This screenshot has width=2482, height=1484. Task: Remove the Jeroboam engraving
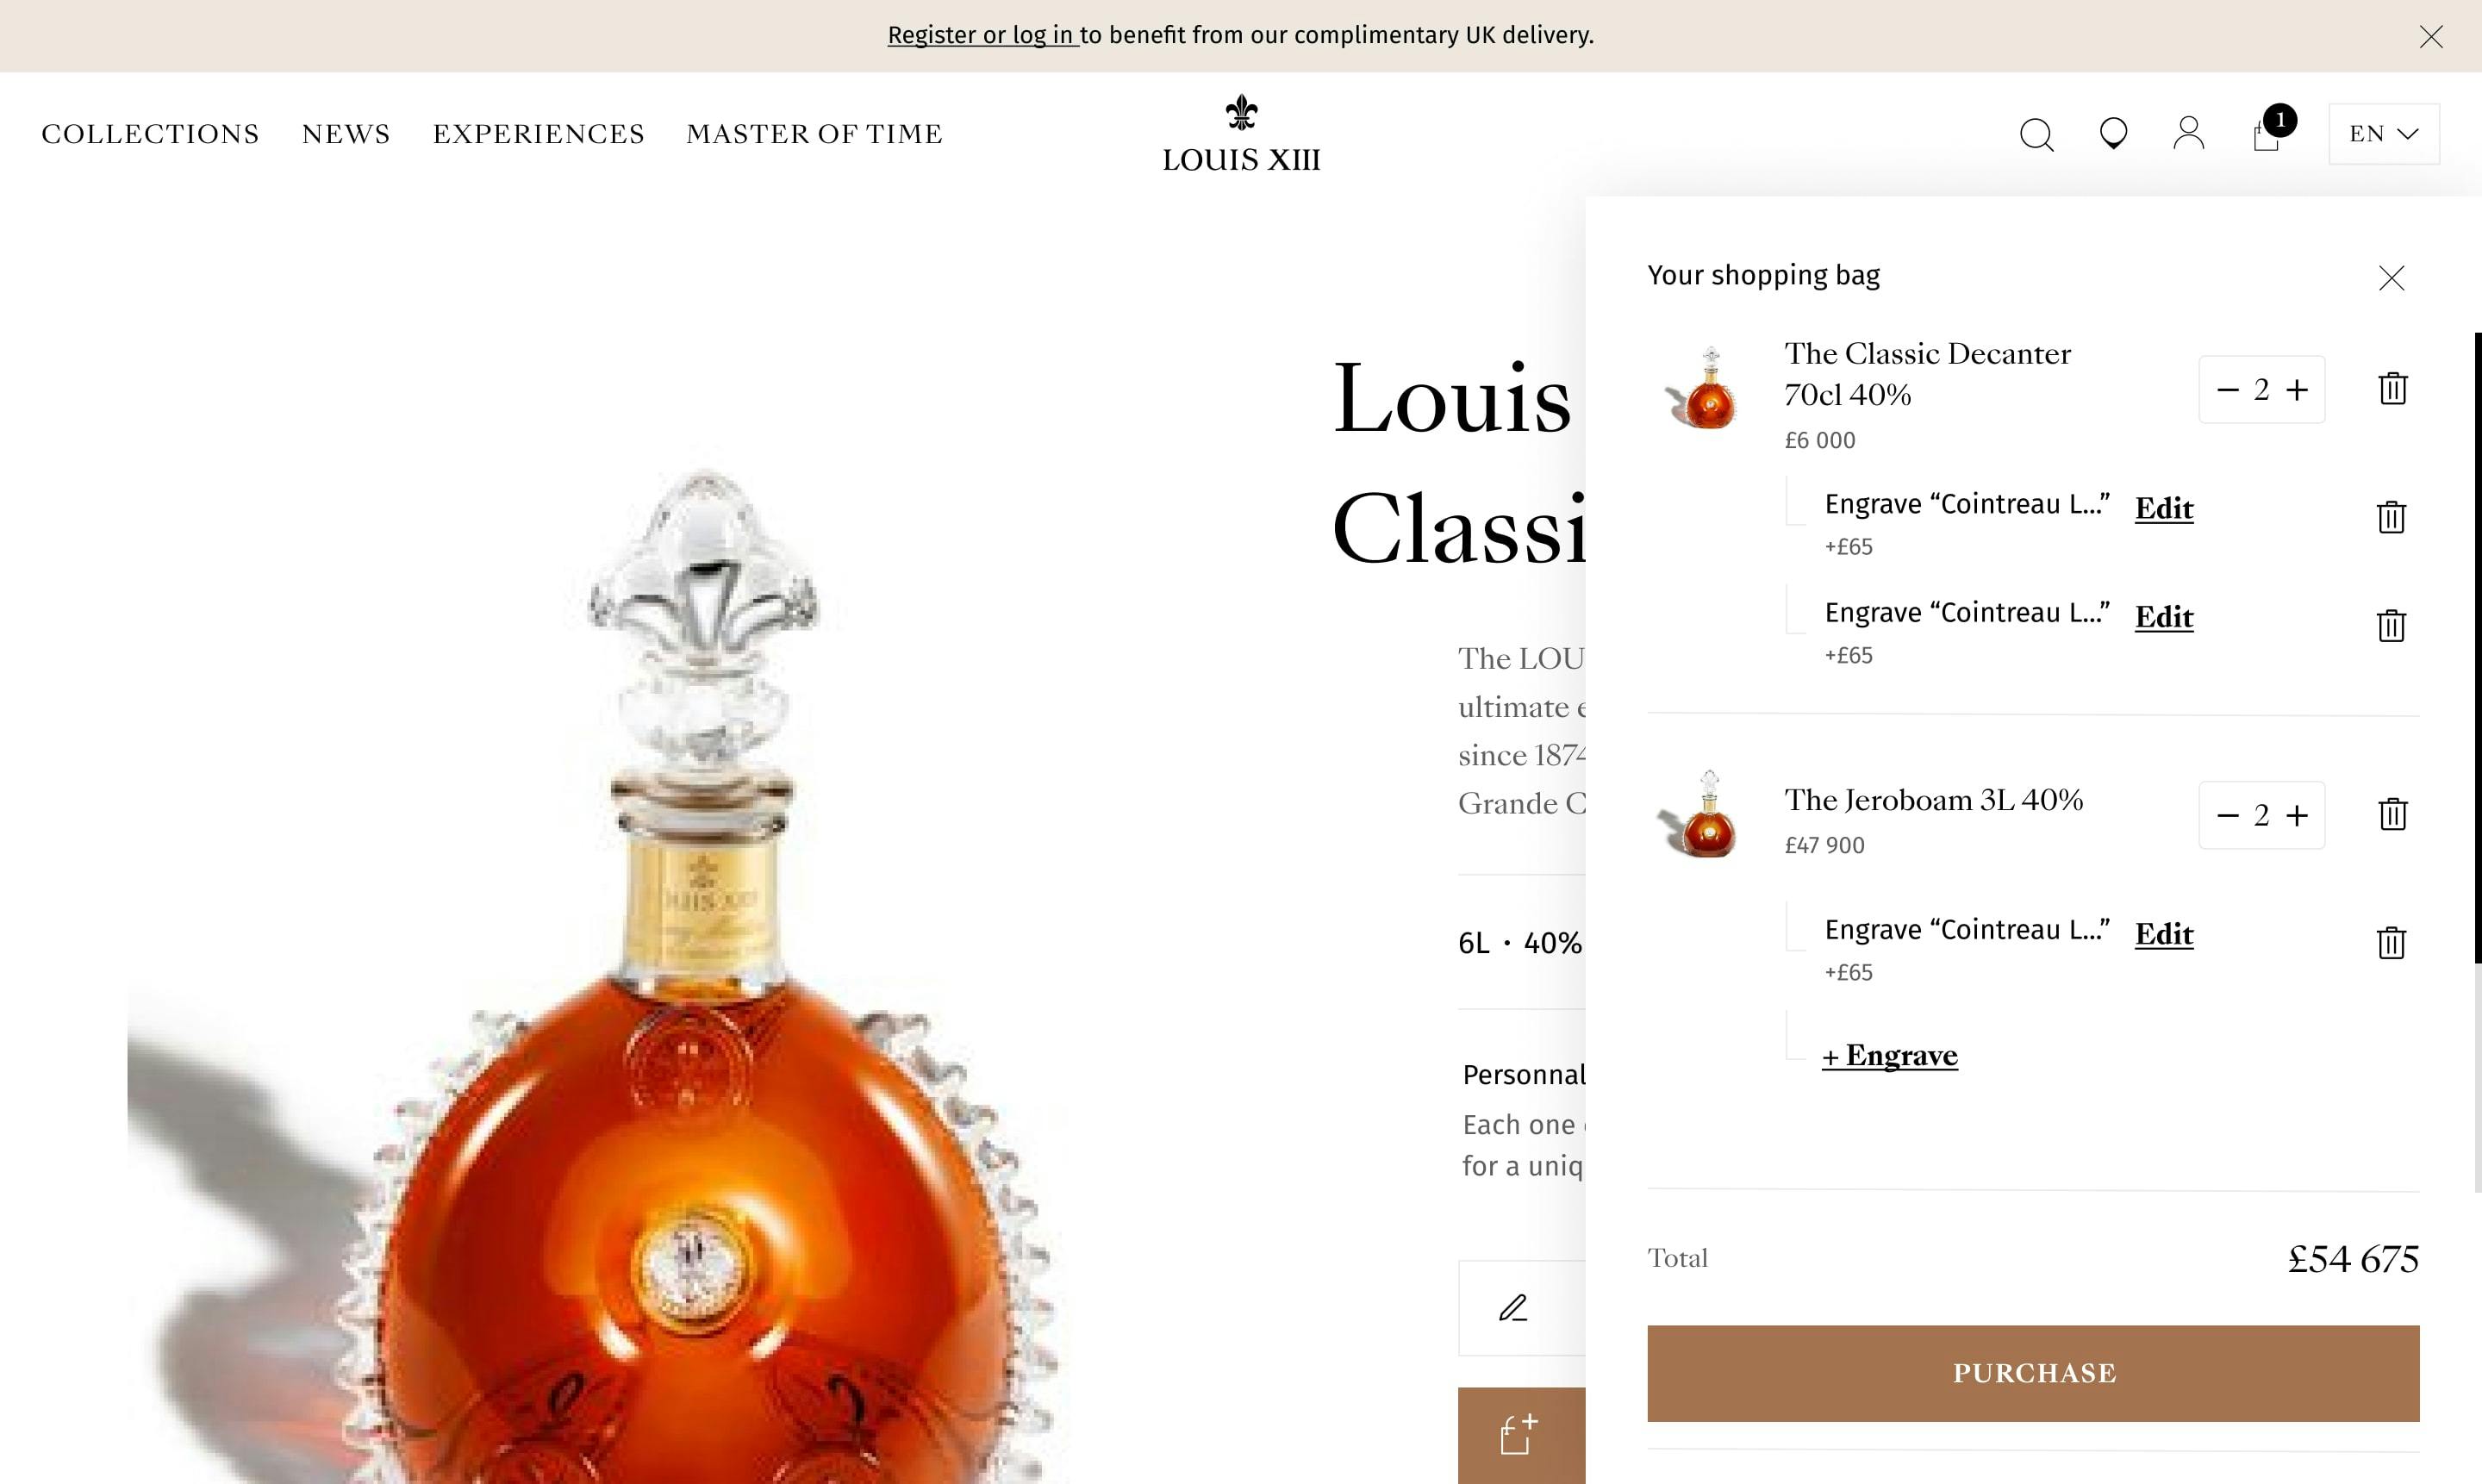pyautogui.click(x=2391, y=943)
